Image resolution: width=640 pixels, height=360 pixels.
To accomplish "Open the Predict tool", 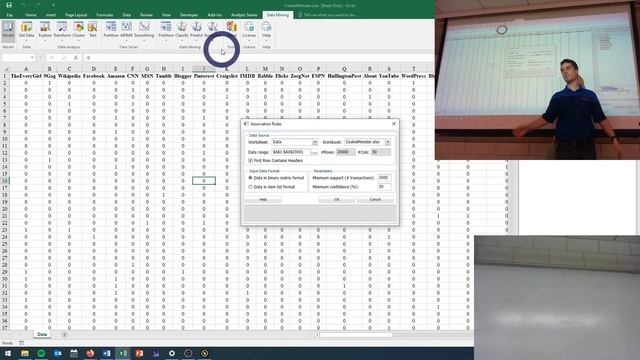I will click(x=196, y=30).
